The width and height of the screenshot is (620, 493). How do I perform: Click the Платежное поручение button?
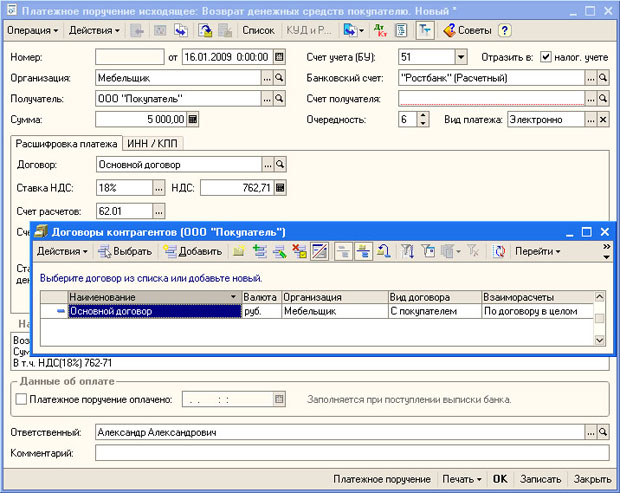pyautogui.click(x=382, y=479)
